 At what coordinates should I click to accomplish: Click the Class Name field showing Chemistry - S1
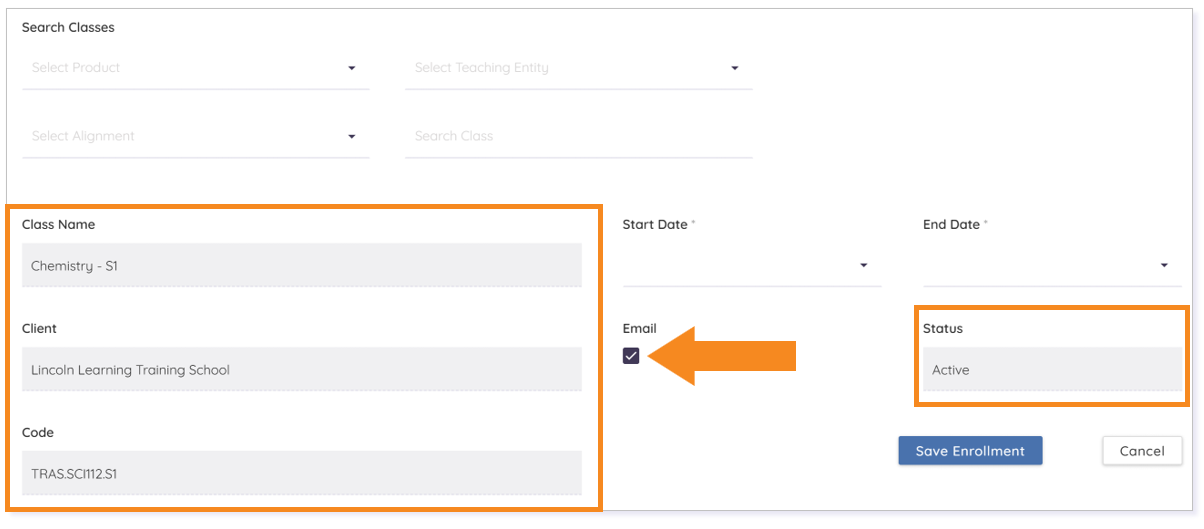tap(301, 266)
